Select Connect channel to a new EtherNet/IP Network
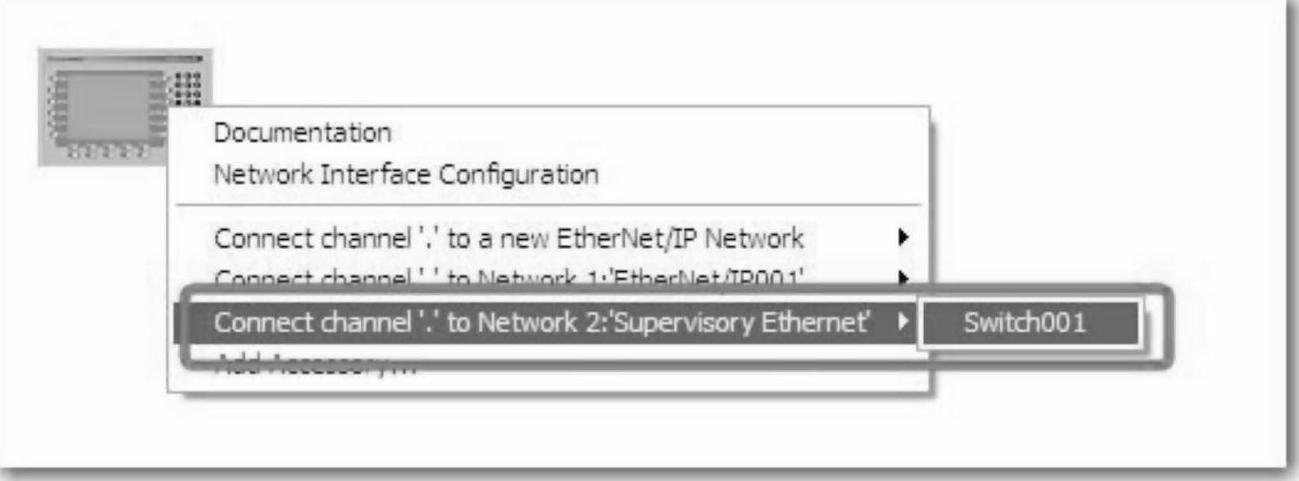The height and width of the screenshot is (481, 1299). pyautogui.click(x=510, y=238)
